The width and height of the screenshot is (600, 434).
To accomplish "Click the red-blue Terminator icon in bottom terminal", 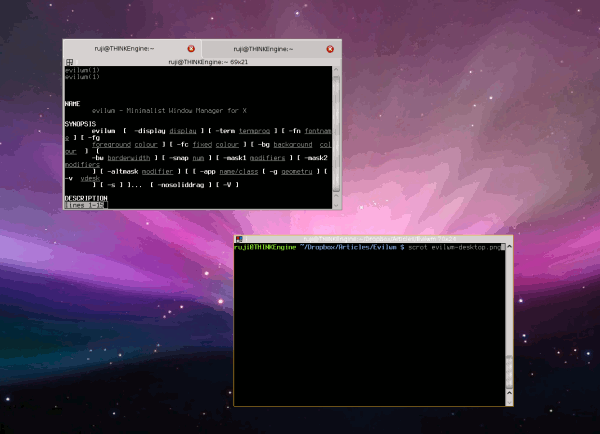I will tap(239, 239).
